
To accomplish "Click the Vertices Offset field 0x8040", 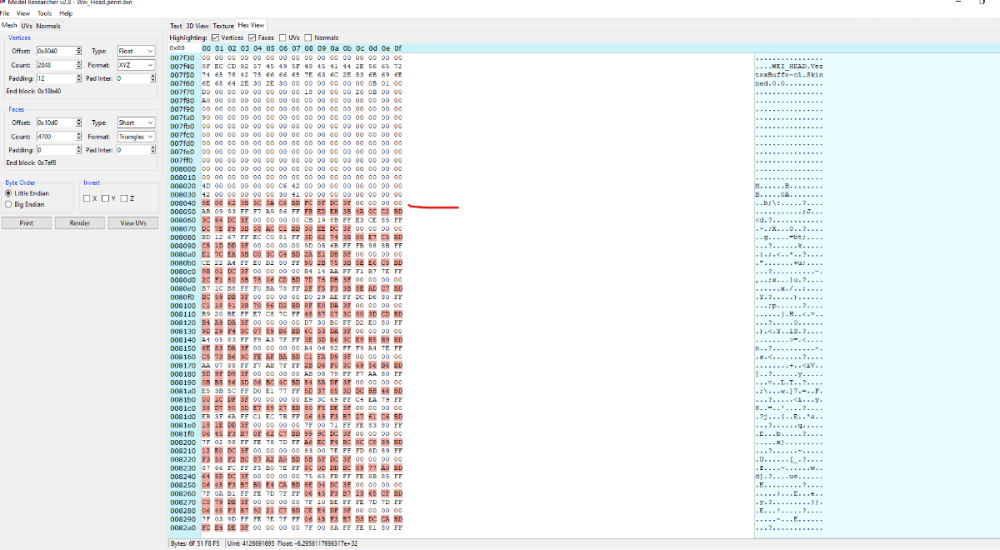I will (x=55, y=51).
